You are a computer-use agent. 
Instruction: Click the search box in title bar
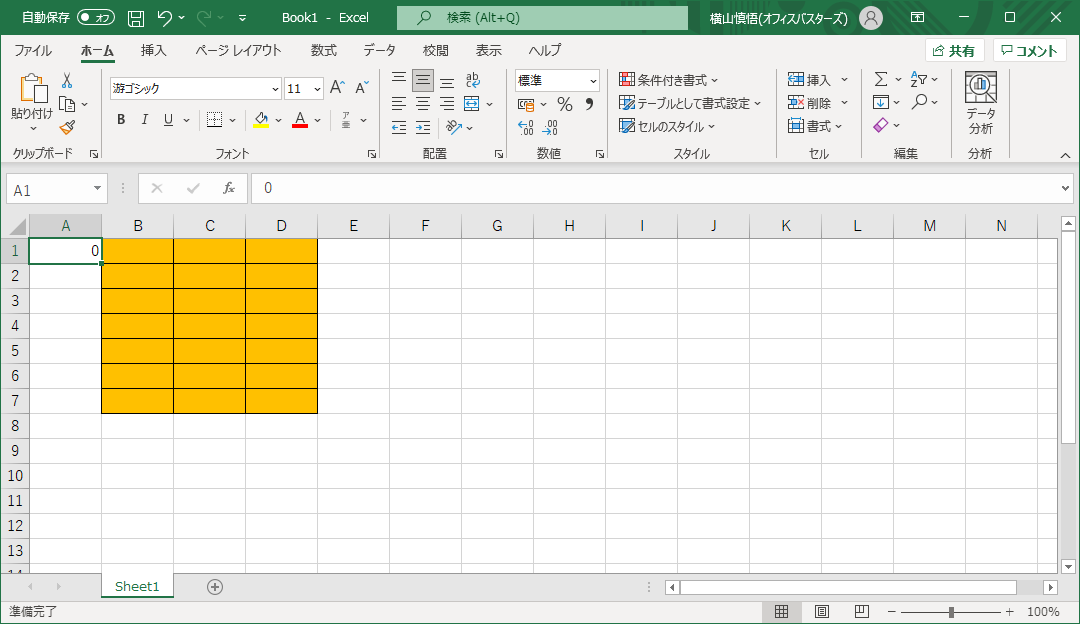click(542, 18)
